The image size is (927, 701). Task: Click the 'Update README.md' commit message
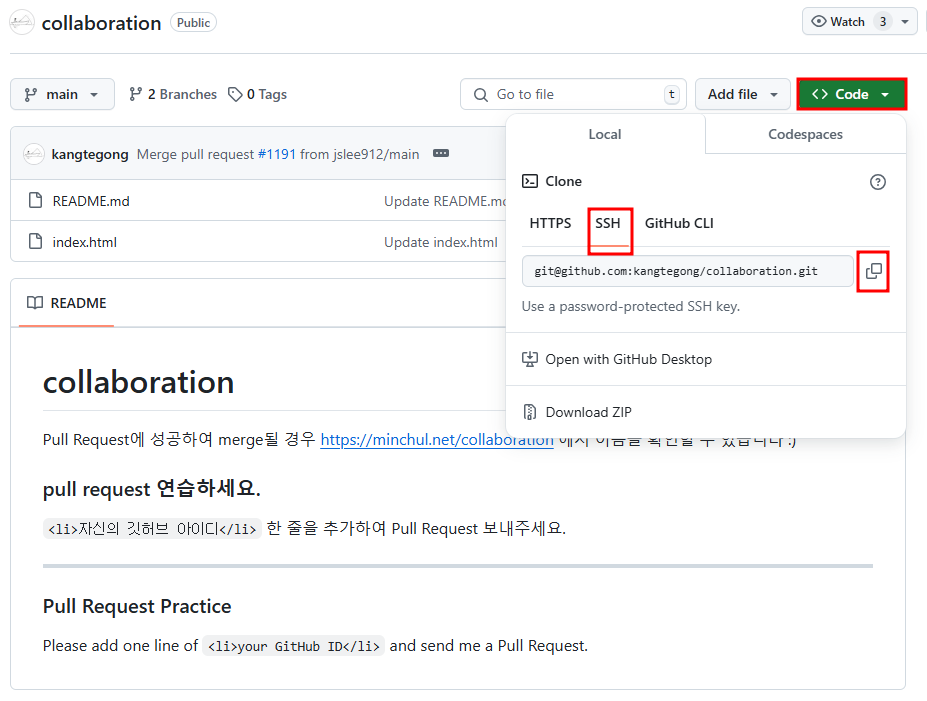[445, 201]
